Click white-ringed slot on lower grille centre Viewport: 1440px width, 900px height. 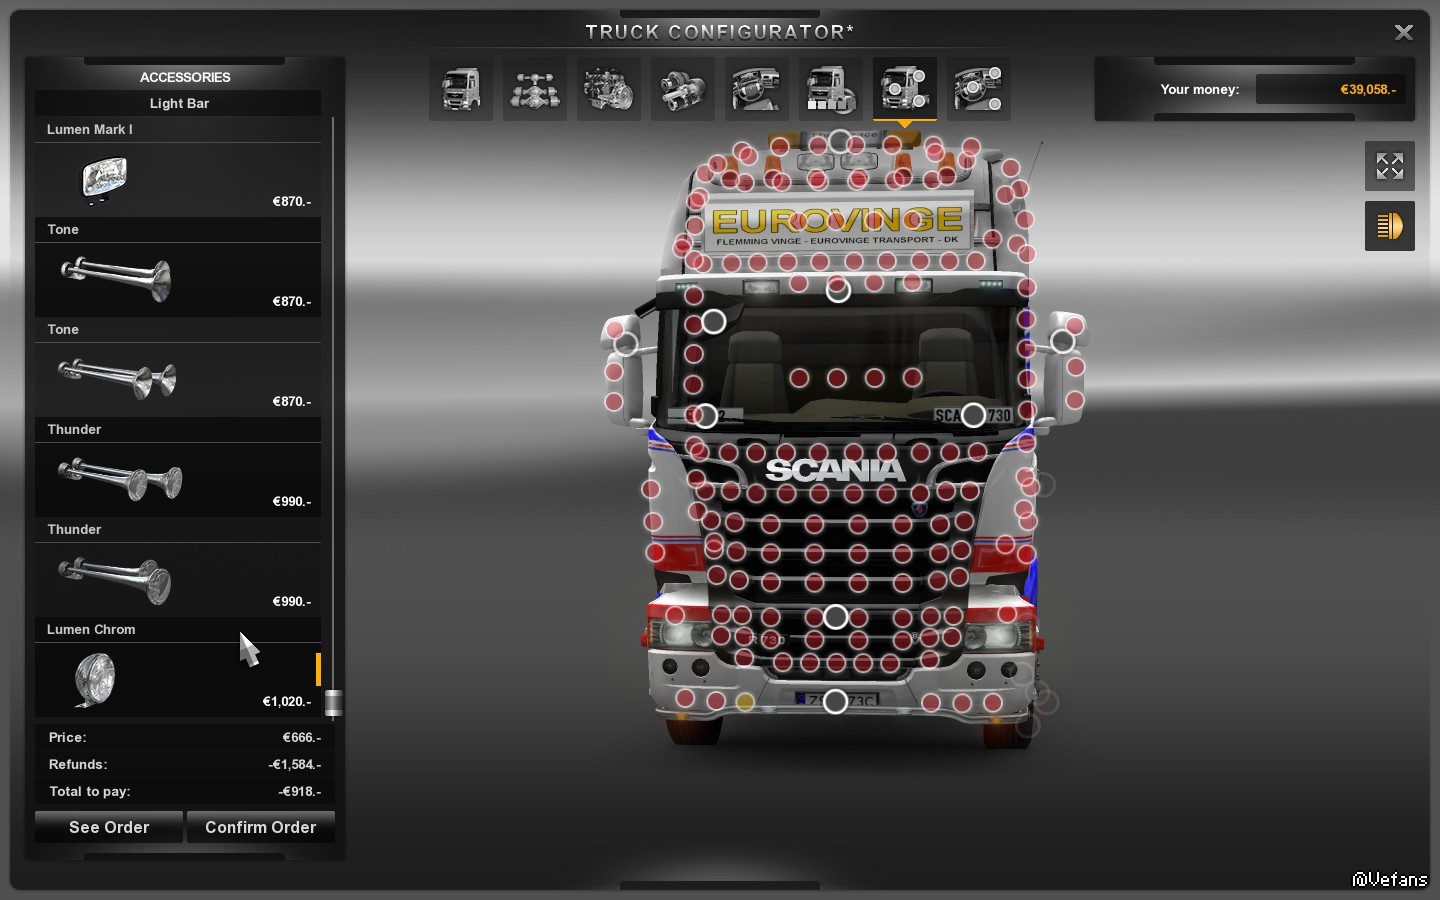pyautogui.click(x=835, y=617)
